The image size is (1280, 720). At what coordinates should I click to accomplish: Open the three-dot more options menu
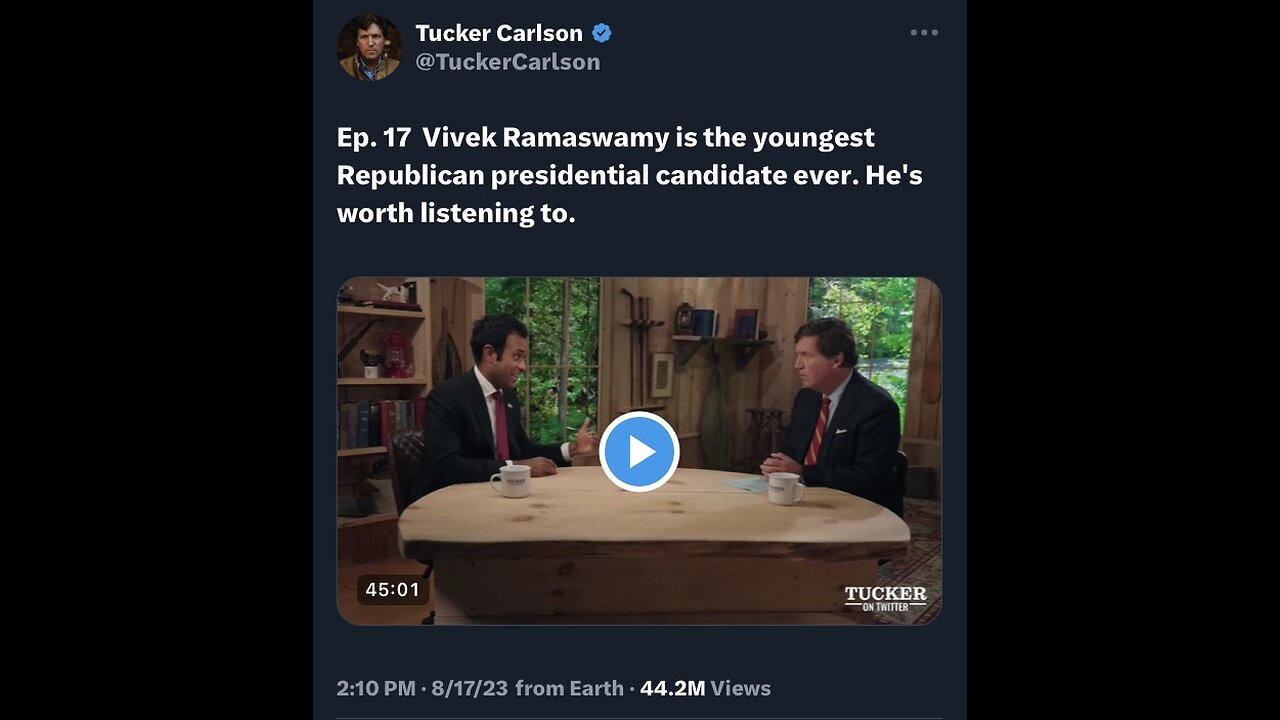[x=924, y=33]
